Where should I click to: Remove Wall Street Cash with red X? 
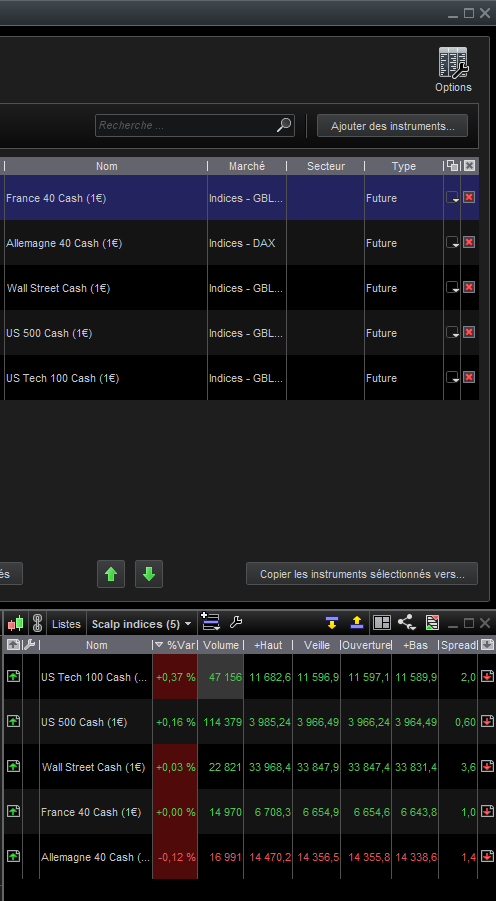[469, 287]
